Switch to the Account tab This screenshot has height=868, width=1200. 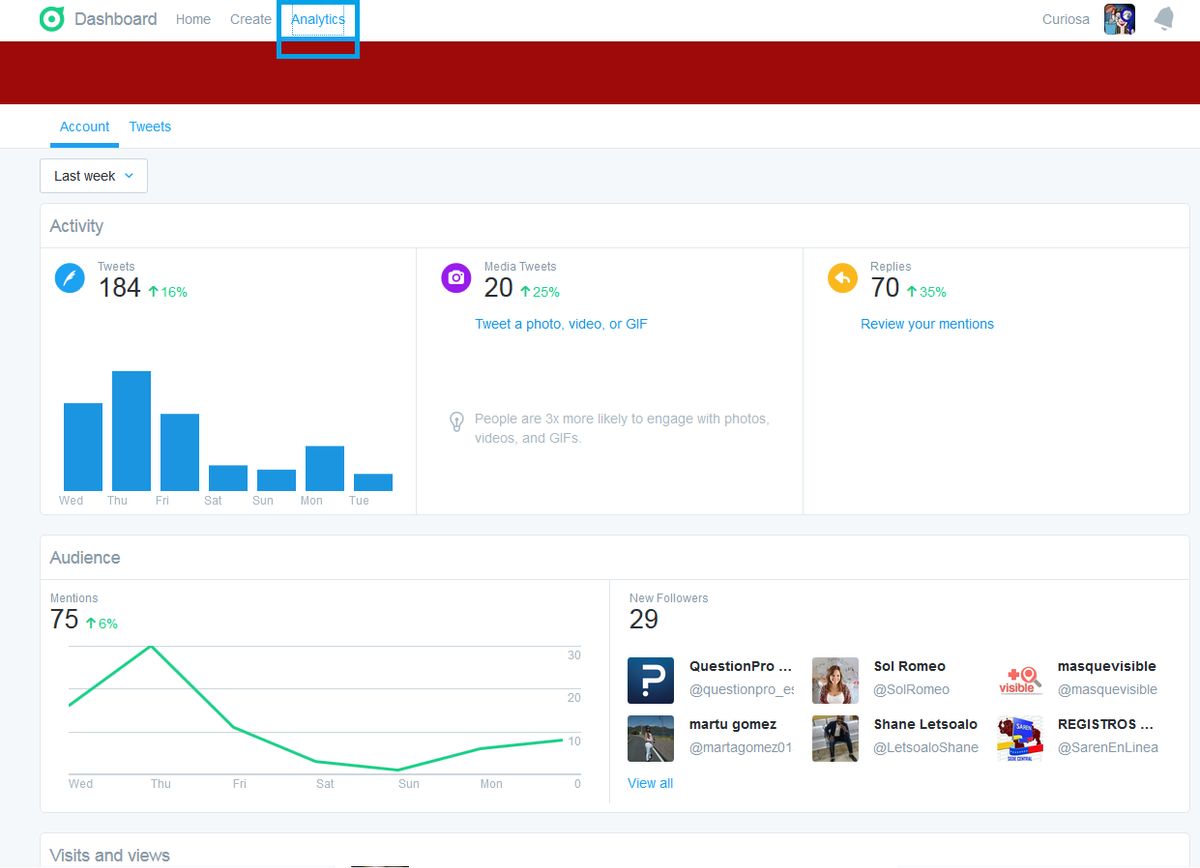coord(84,126)
